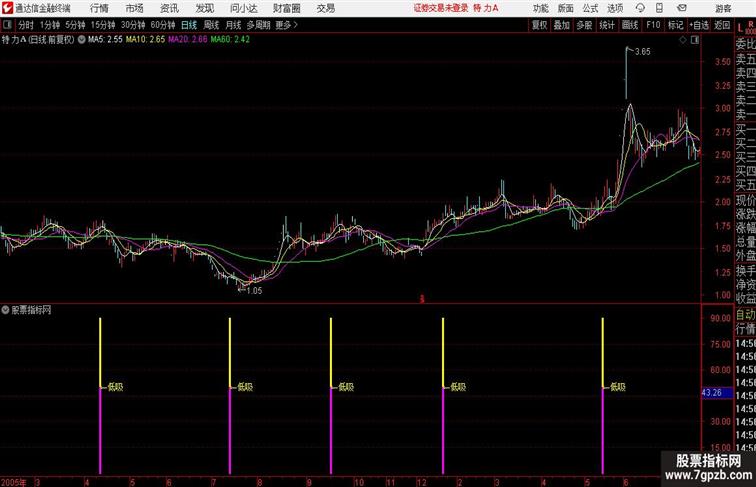Viewport: 756px width, 487px height.
Task: Open the 多周期 multi-period tab
Action: (258, 25)
